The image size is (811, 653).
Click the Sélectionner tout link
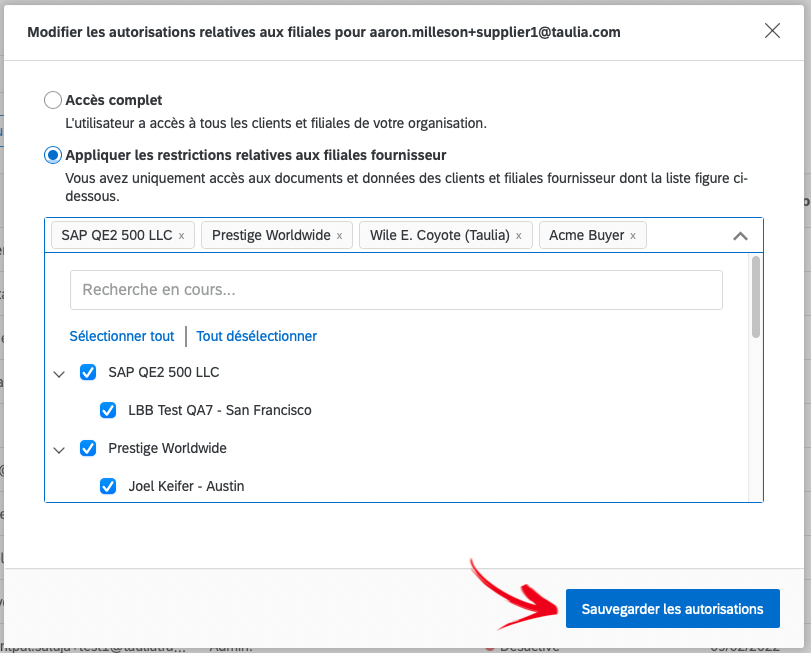122,336
